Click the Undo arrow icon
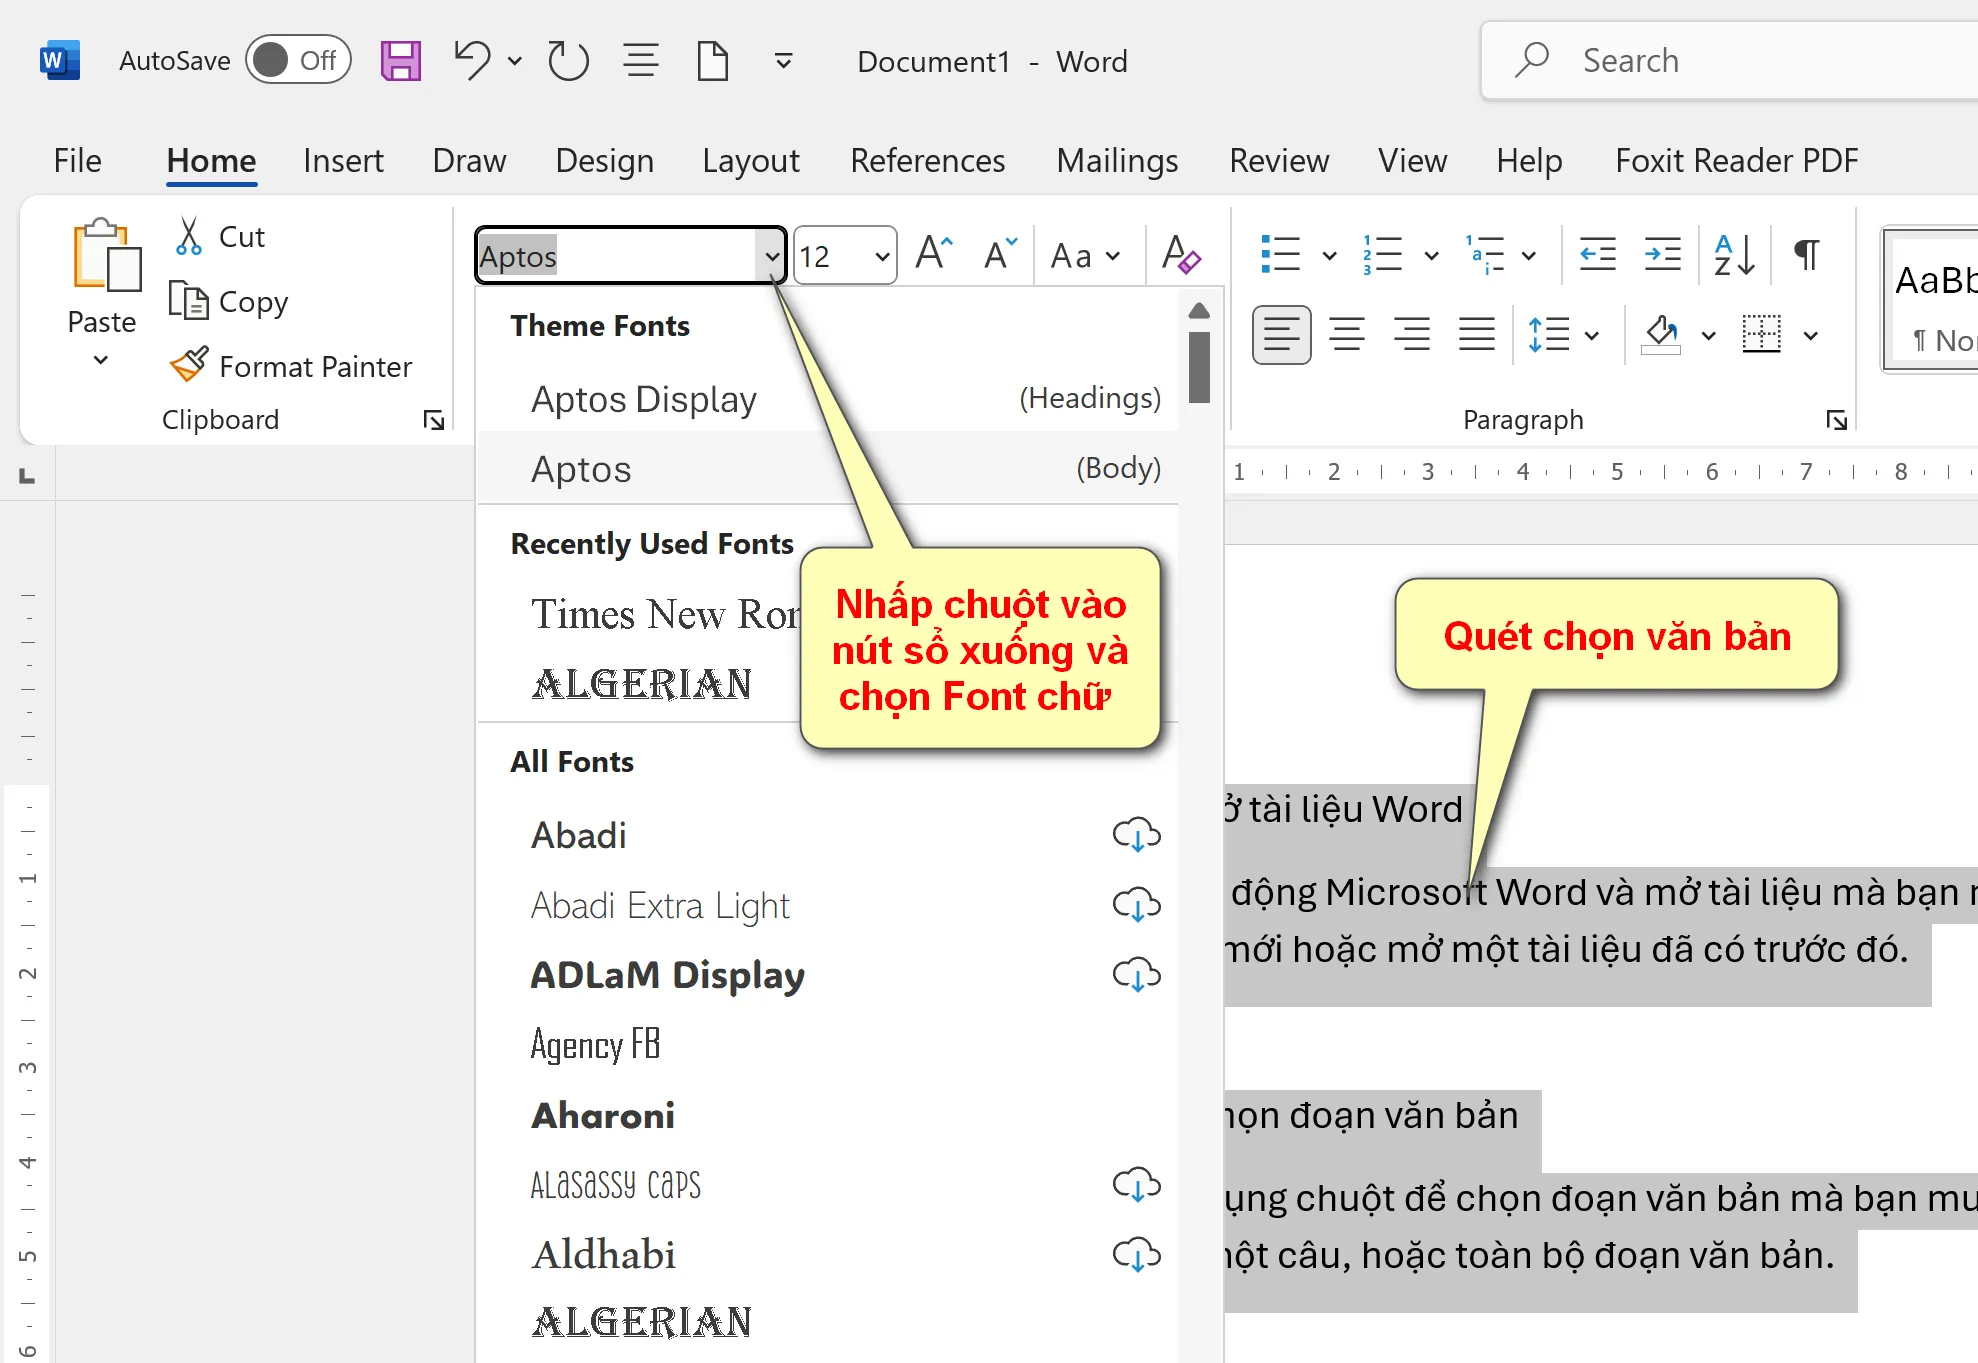The image size is (1978, 1363). pyautogui.click(x=472, y=61)
